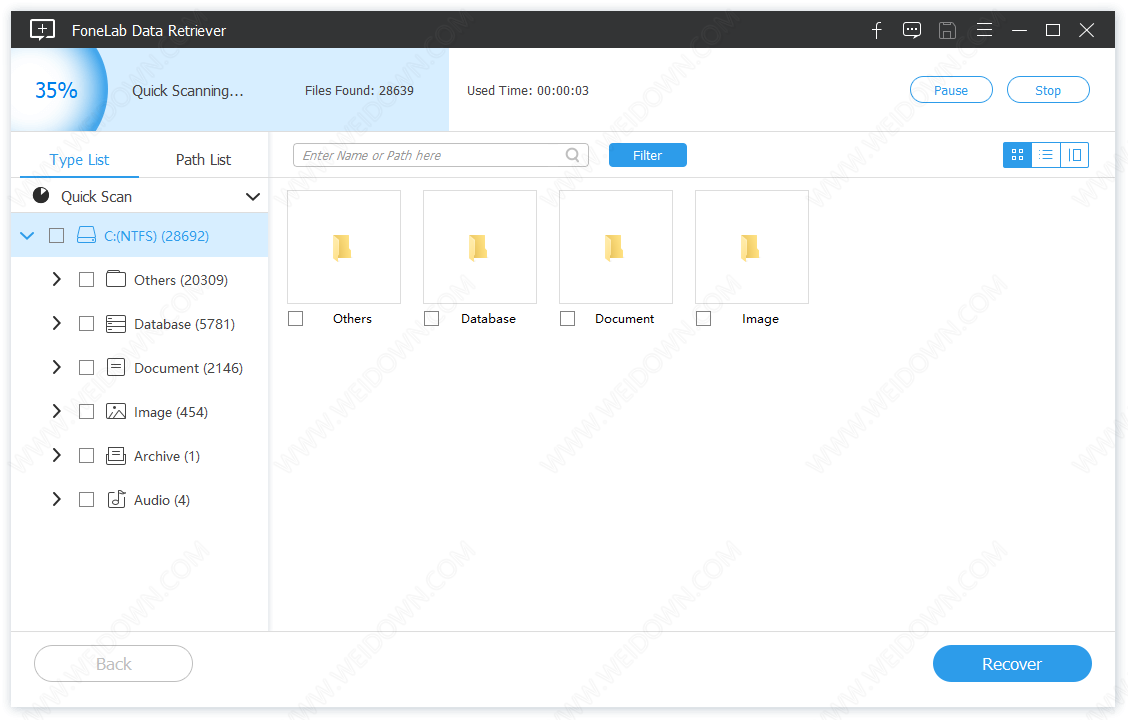The width and height of the screenshot is (1128, 720).
Task: Open the Facebook share icon
Action: (876, 30)
